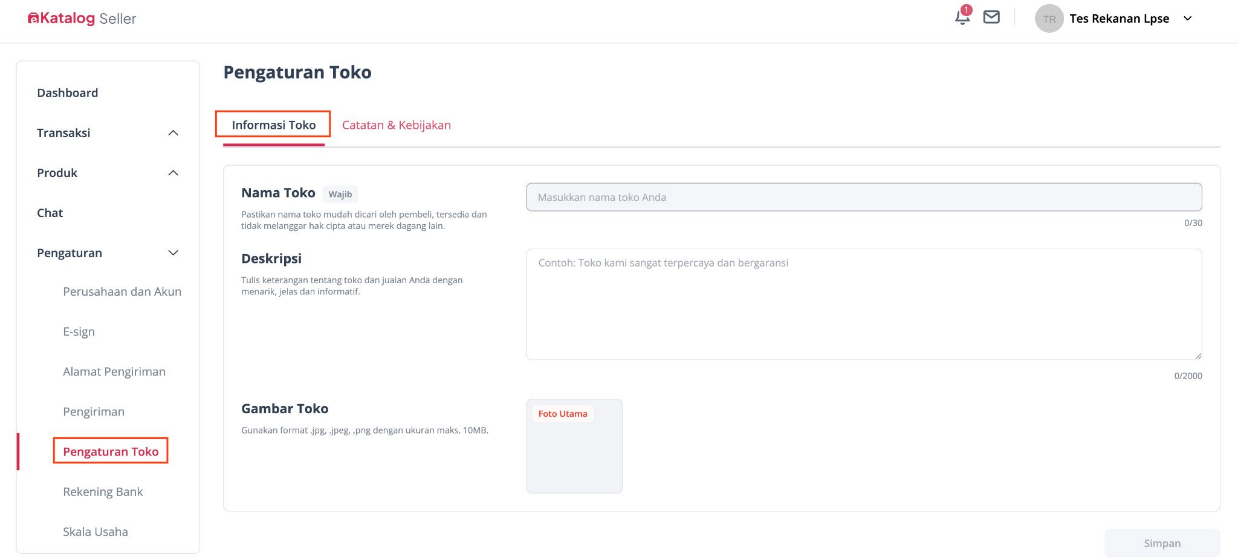Click the Katalog Seller logo
Screen dimensions: 1238x558
pos(82,18)
